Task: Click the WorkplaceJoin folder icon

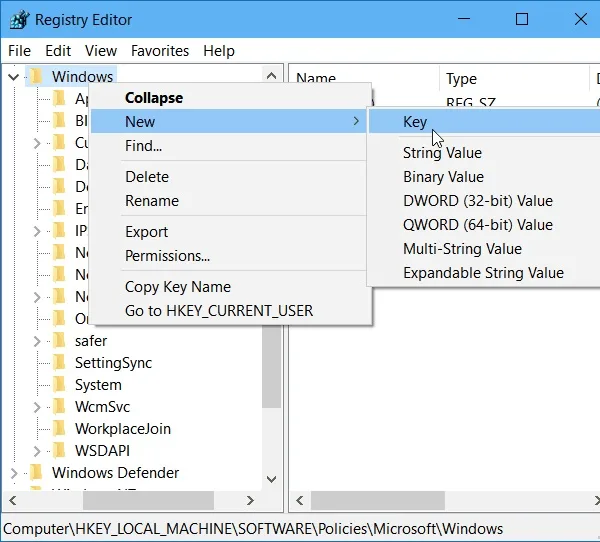Action: click(59, 429)
